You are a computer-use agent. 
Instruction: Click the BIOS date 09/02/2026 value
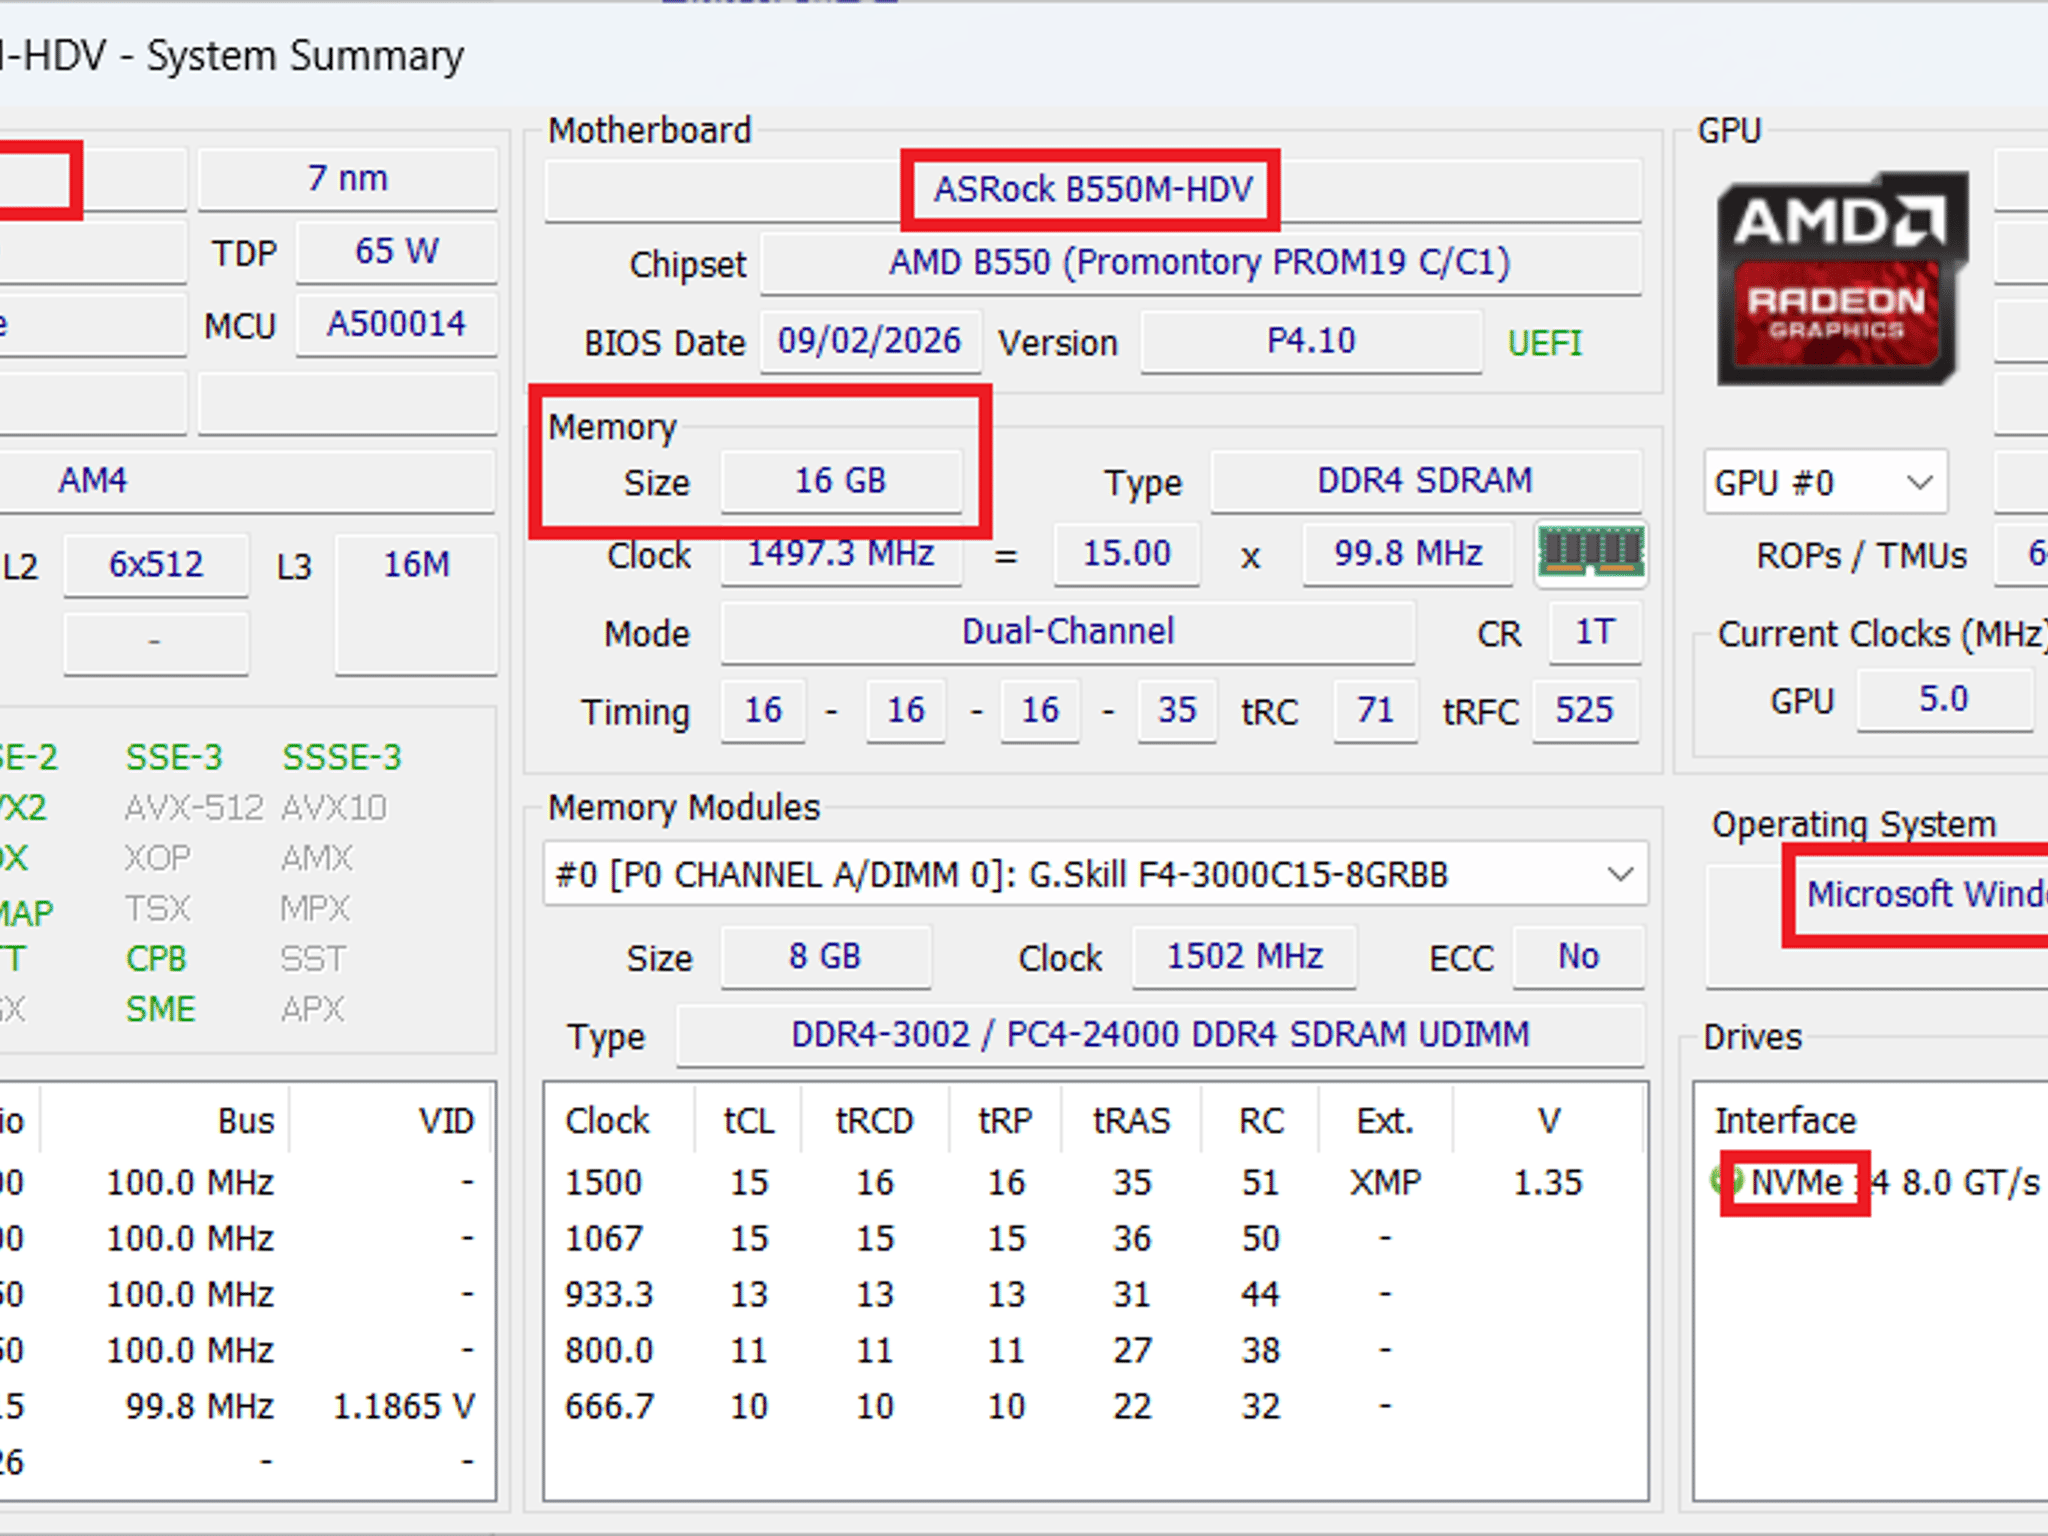coord(869,341)
